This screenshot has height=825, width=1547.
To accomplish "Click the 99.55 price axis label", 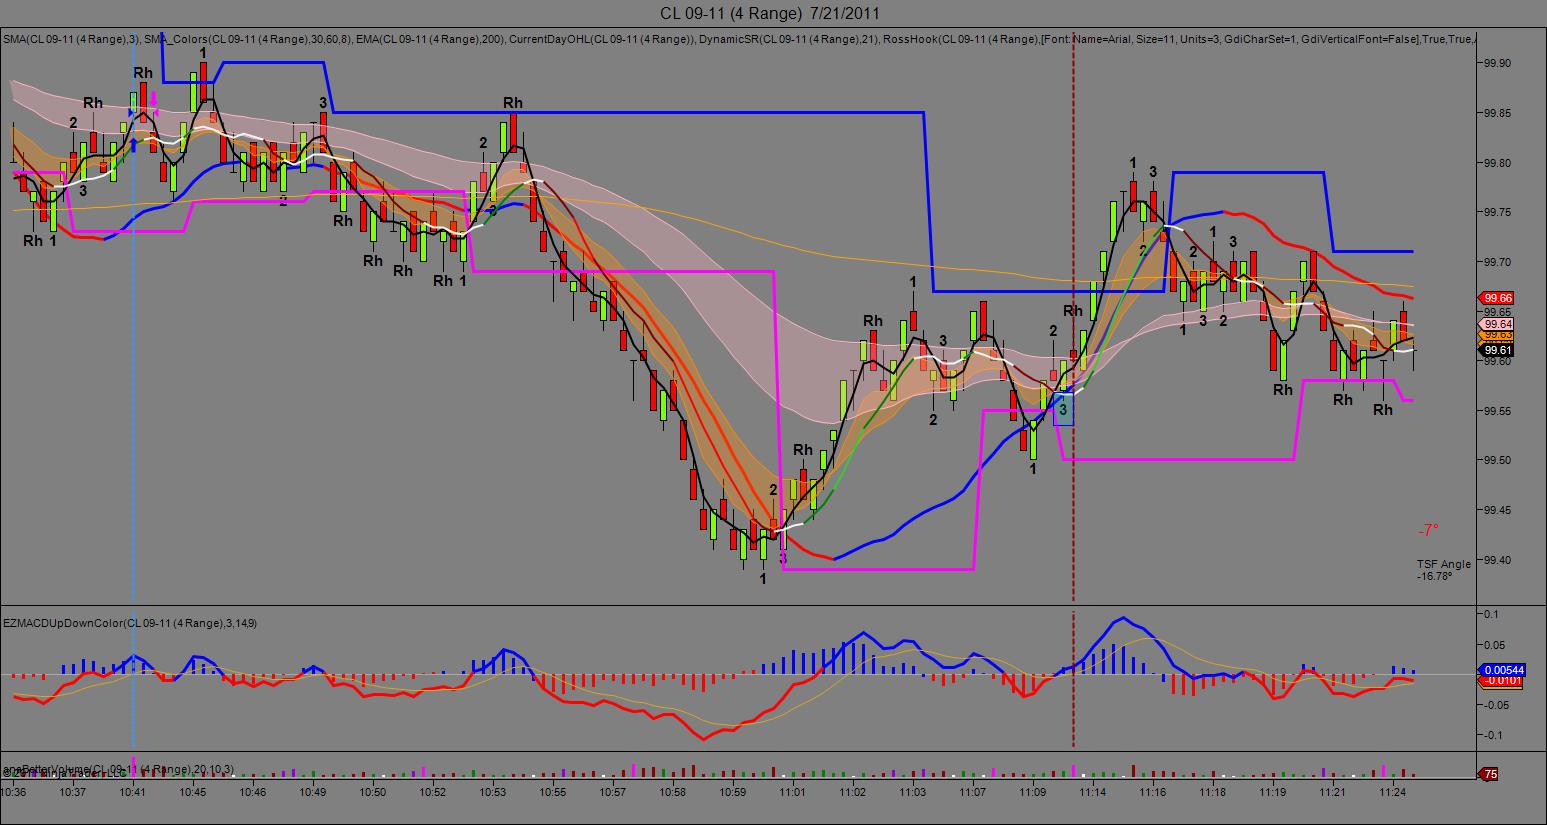I will pyautogui.click(x=1497, y=411).
